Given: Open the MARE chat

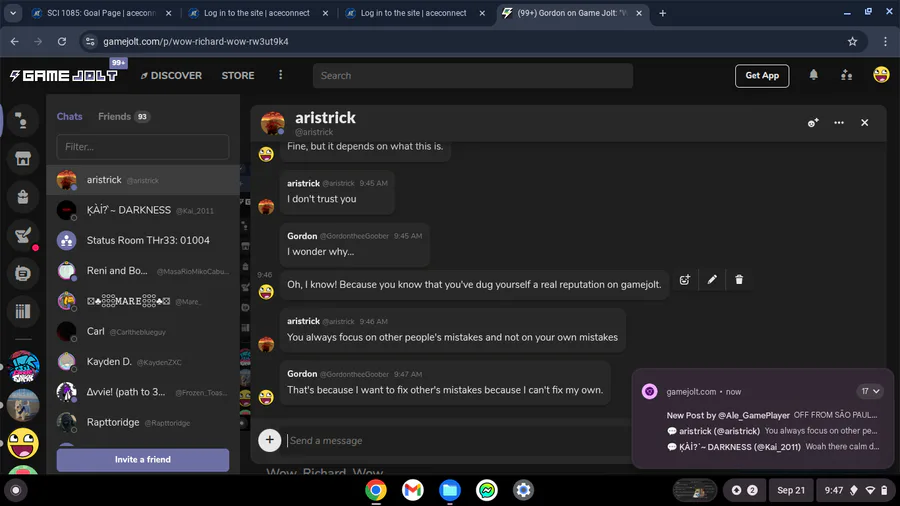Looking at the screenshot, I should pos(142,301).
